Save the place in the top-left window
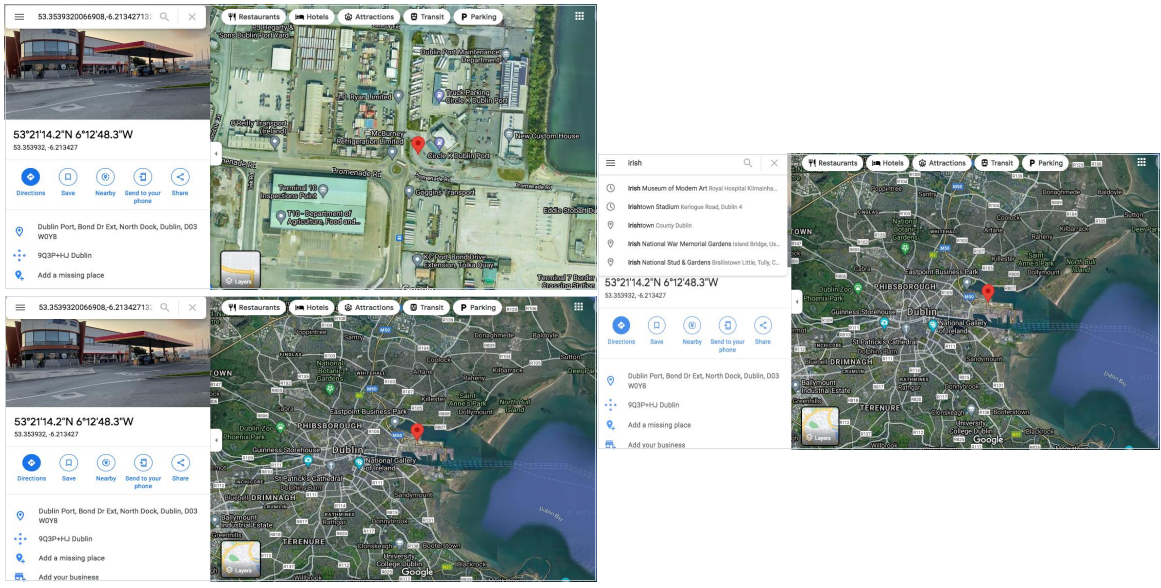Screen dimensions: 1161x588 [68, 182]
